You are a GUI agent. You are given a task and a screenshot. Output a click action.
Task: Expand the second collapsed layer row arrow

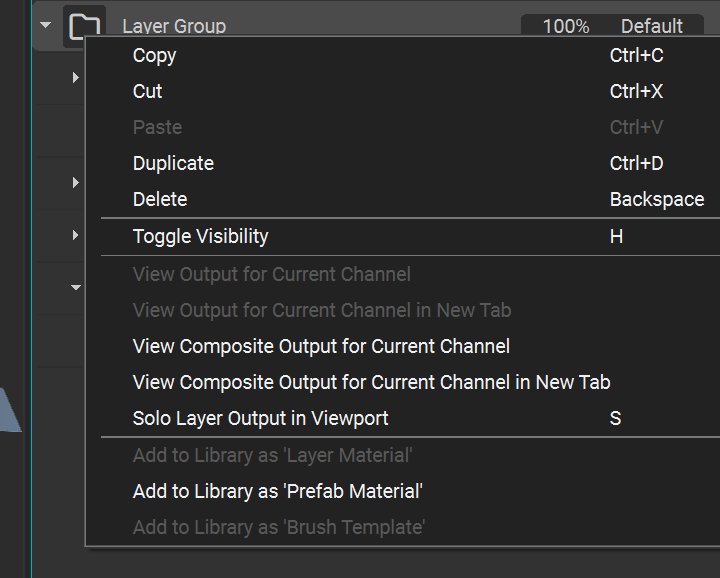pos(76,182)
